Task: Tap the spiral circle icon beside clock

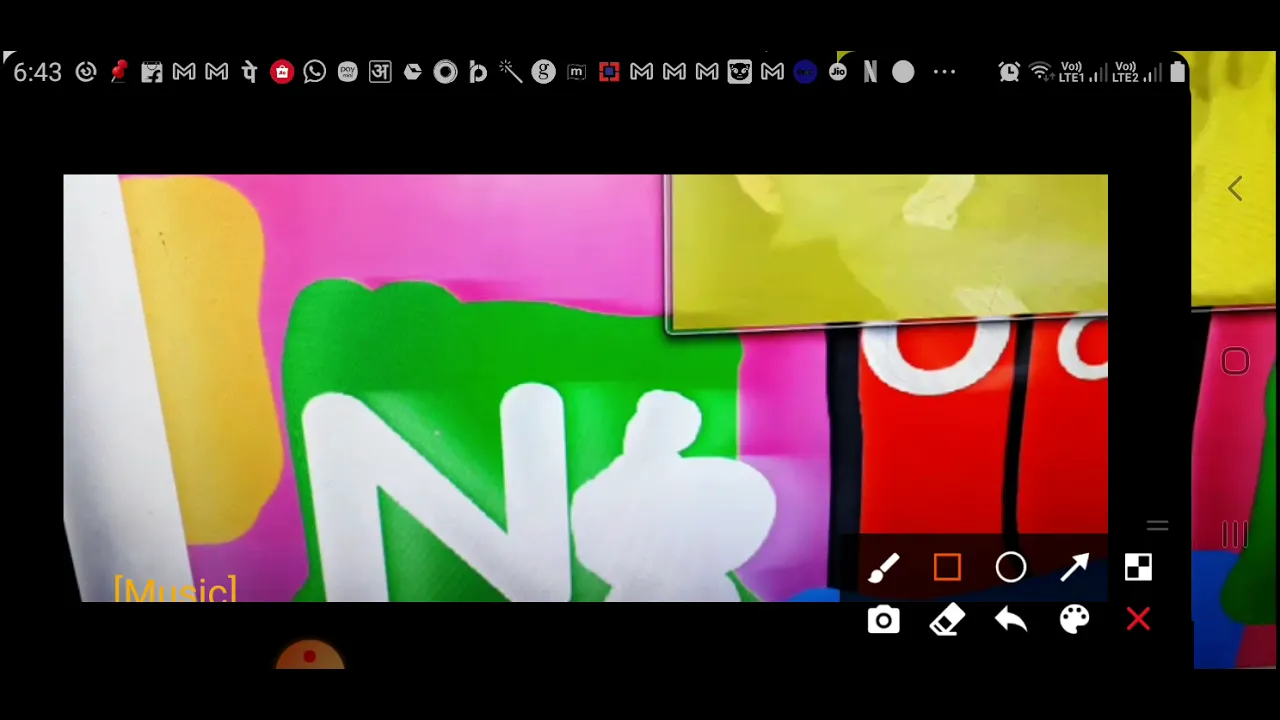Action: pyautogui.click(x=86, y=72)
